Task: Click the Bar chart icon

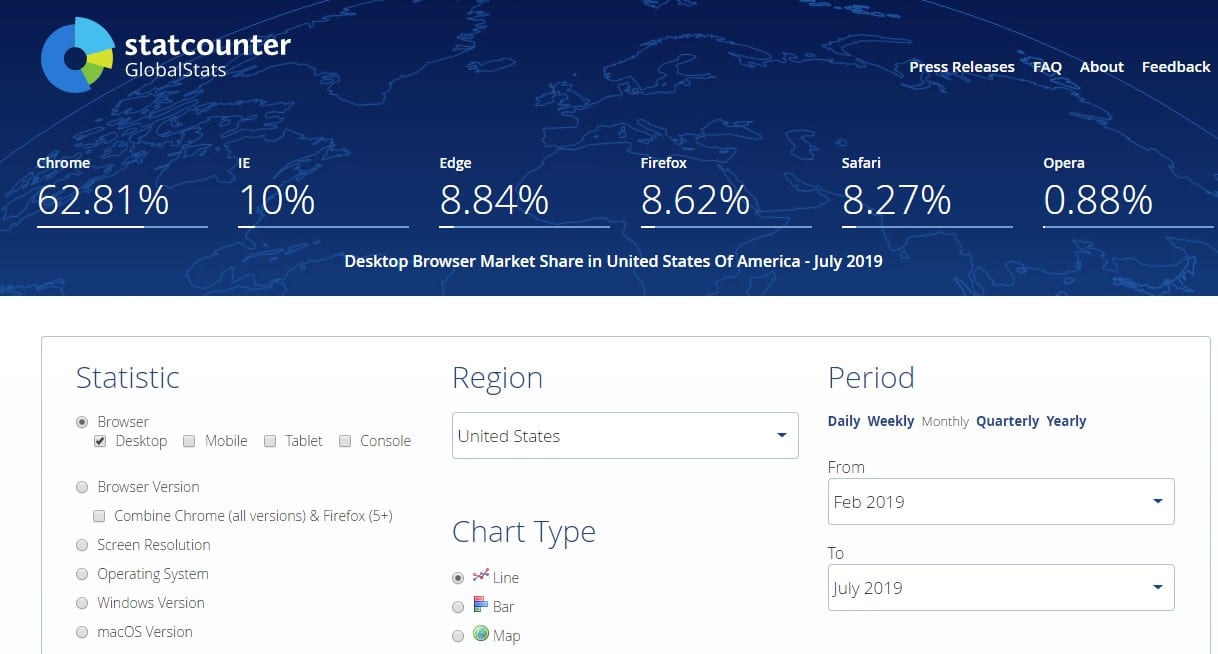Action: coord(480,604)
